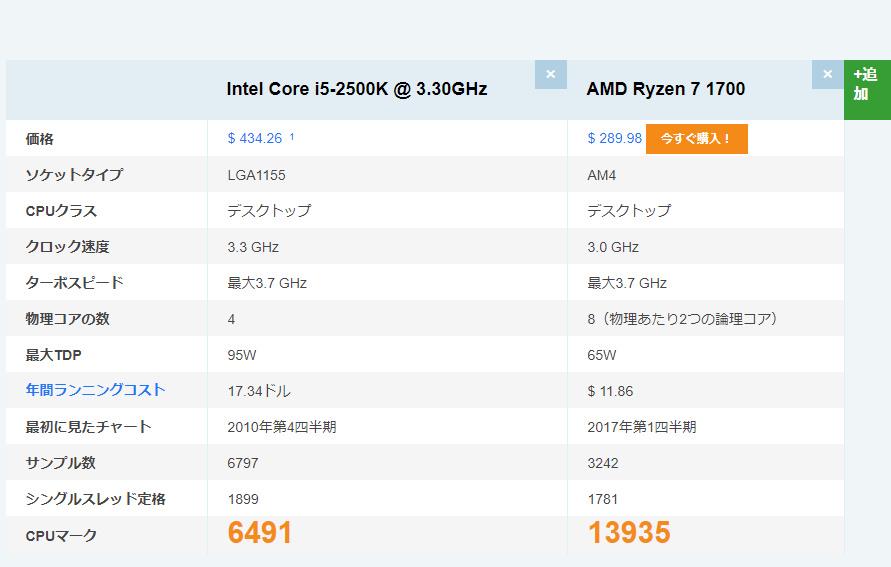Click the AM4 socket value
The image size is (891, 567).
click(602, 175)
